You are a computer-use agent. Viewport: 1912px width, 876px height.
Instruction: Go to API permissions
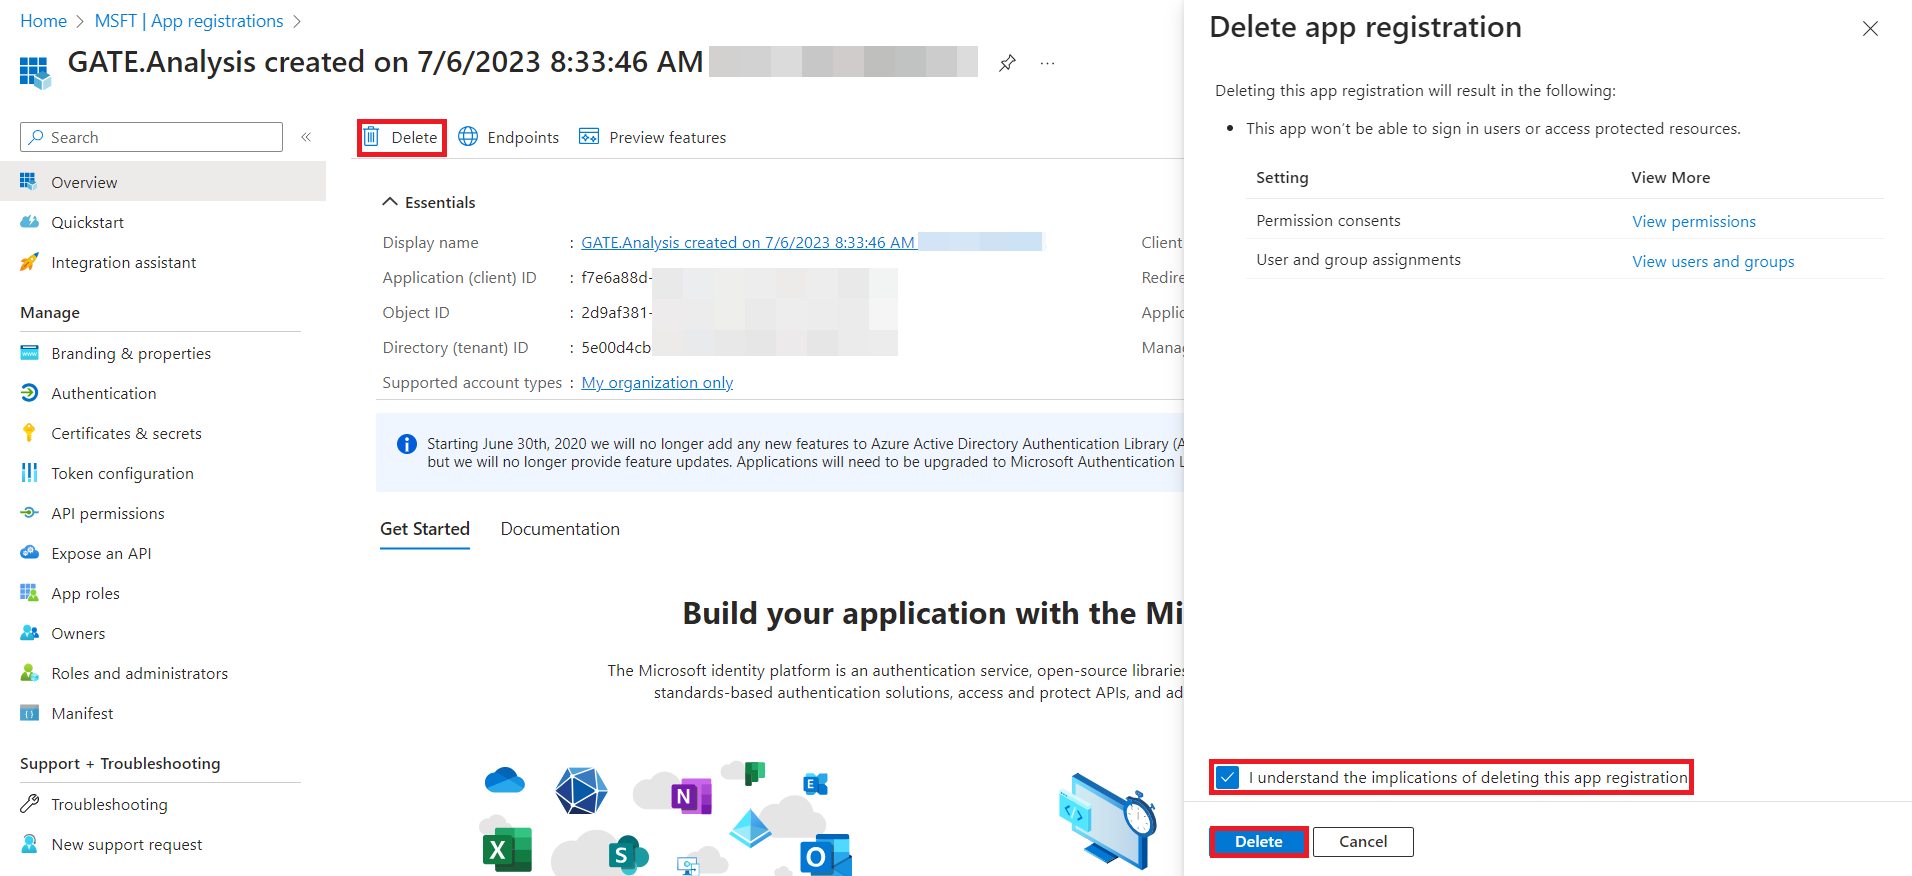[108, 513]
